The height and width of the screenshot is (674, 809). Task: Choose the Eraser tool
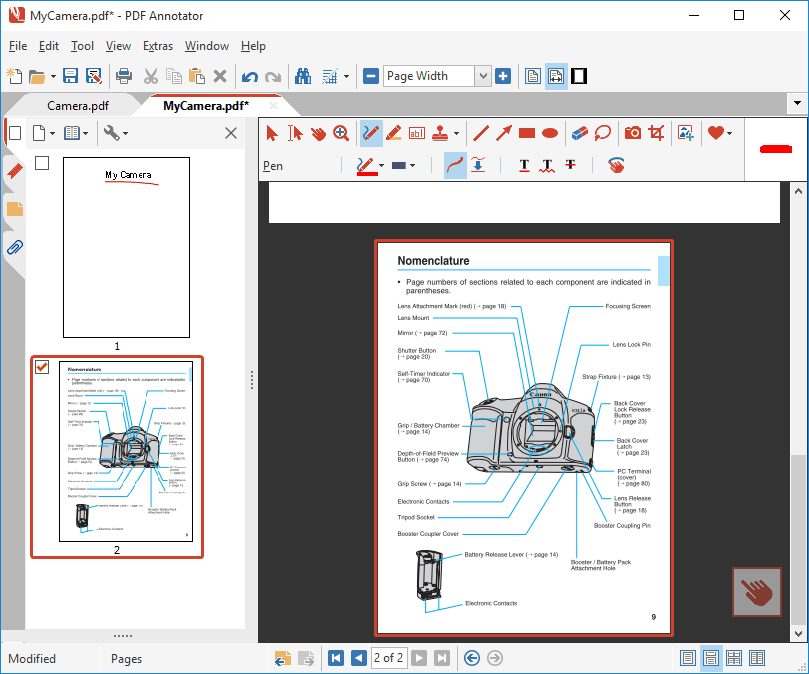[x=580, y=133]
